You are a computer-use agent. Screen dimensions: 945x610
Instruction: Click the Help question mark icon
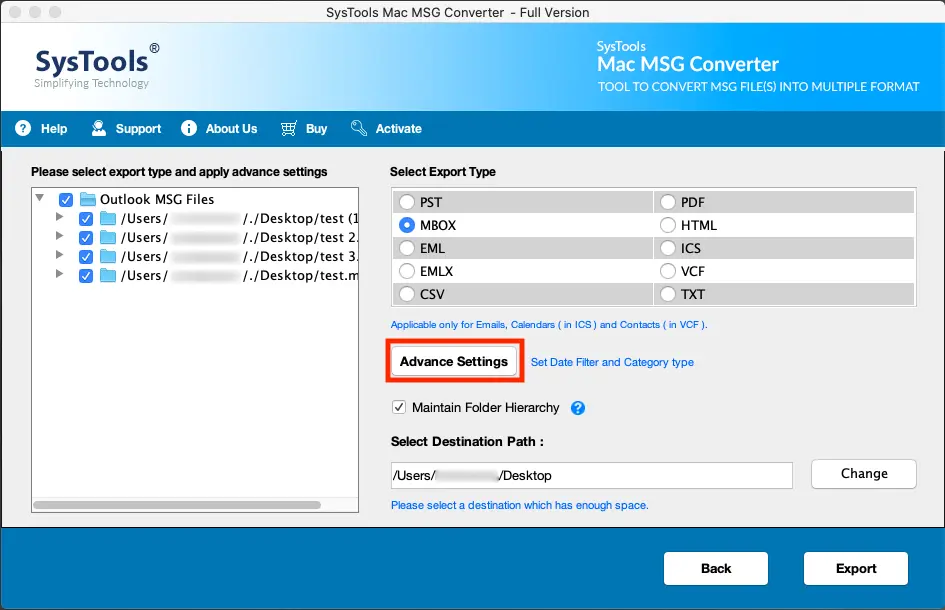[x=22, y=128]
